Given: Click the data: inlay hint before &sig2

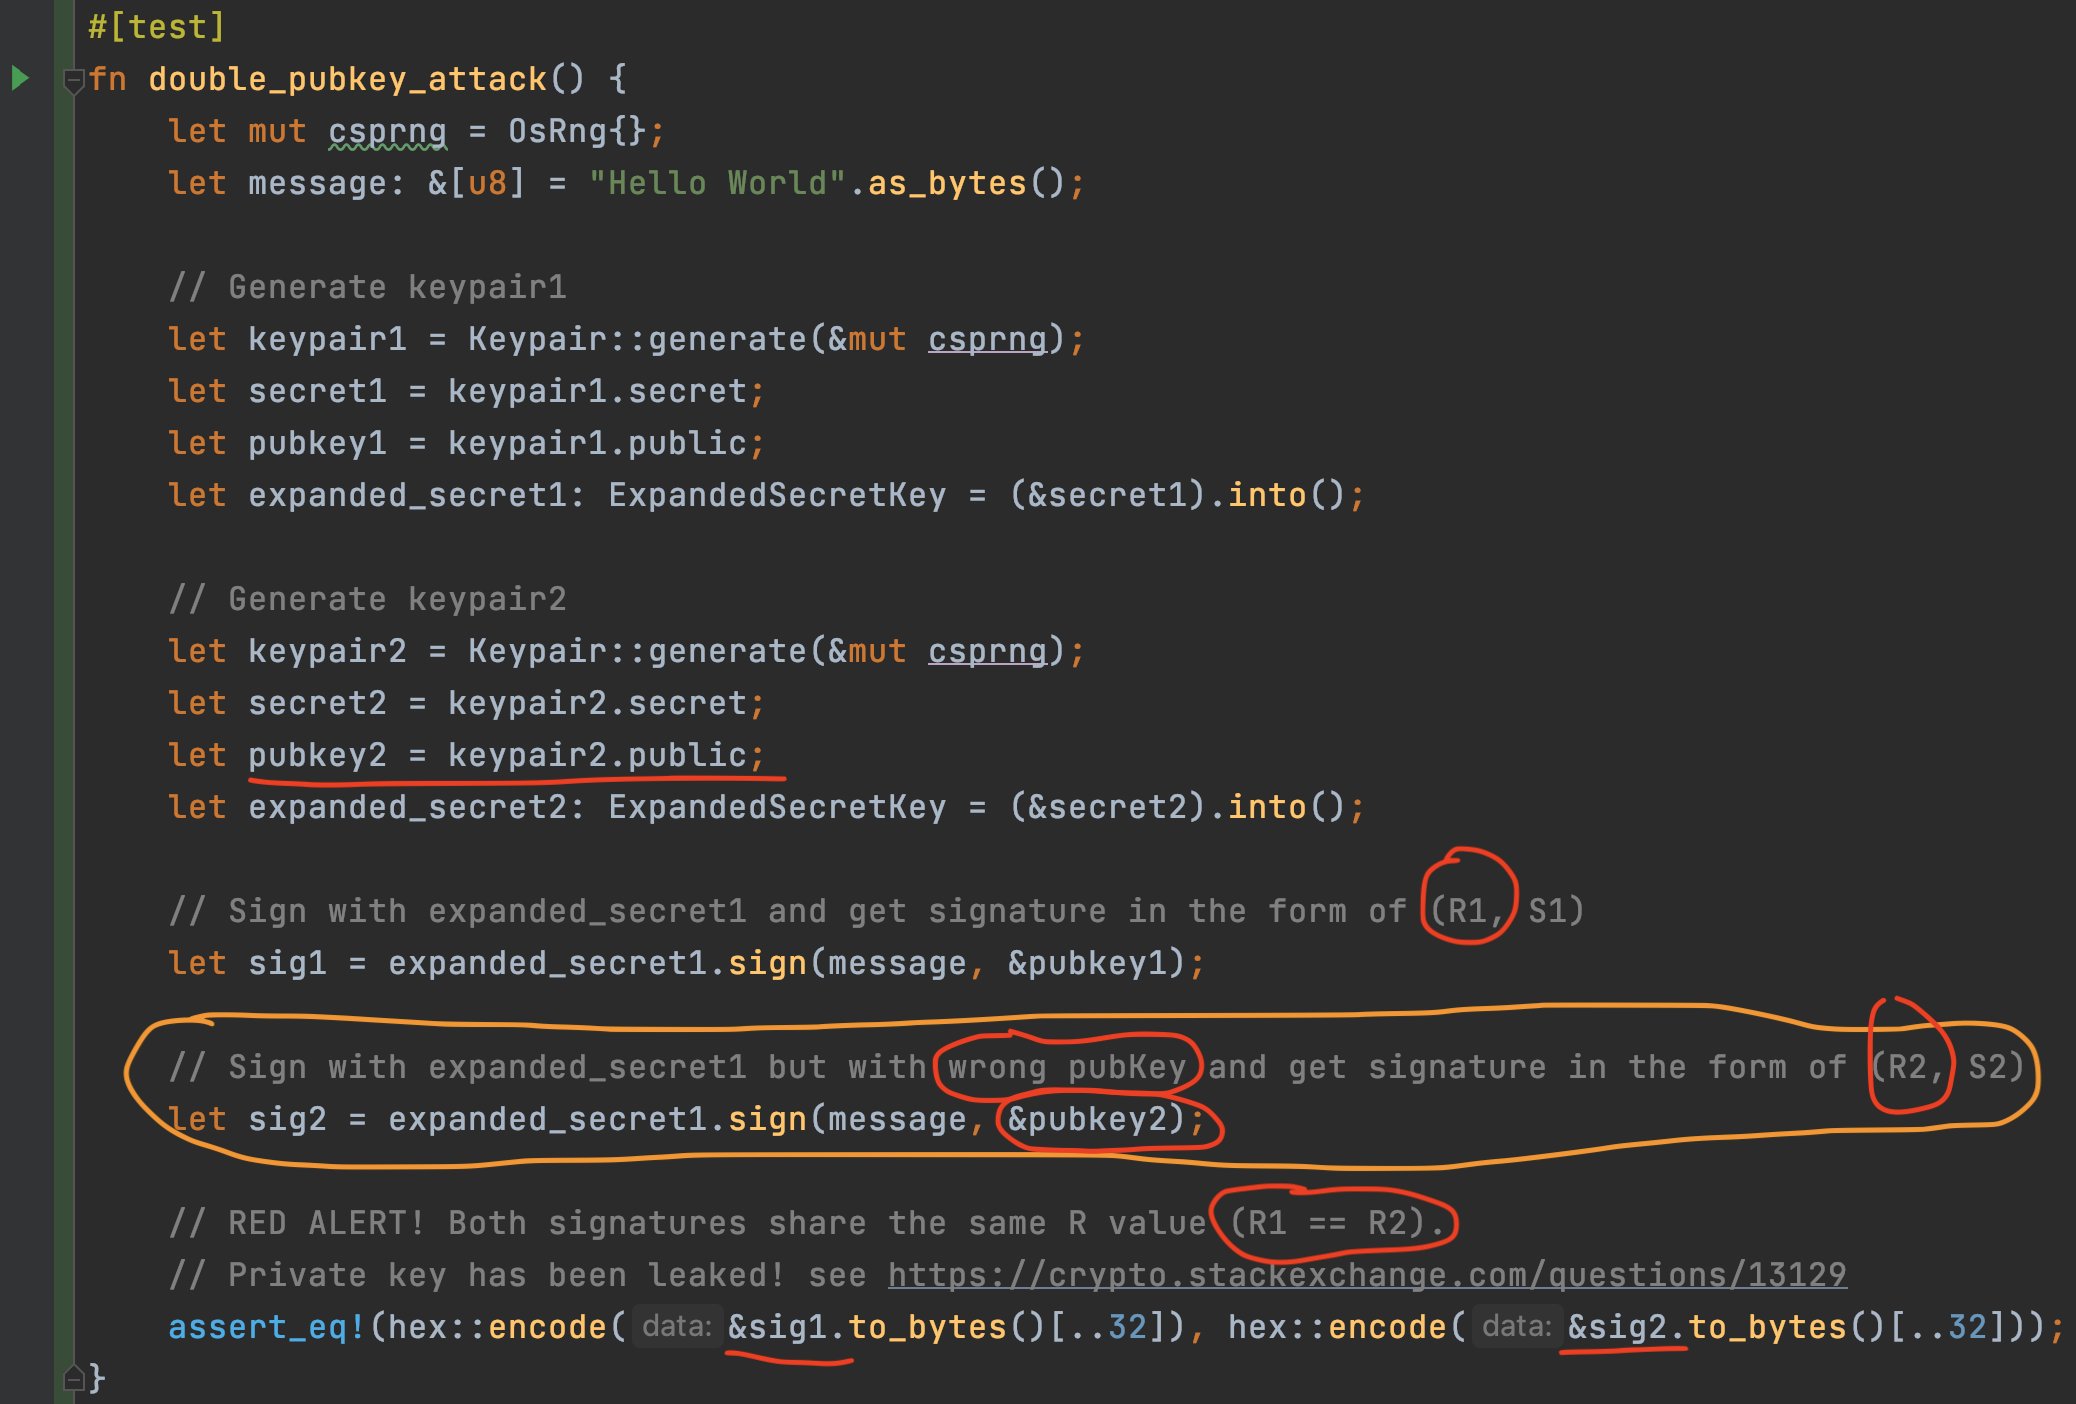Looking at the screenshot, I should point(1516,1326).
